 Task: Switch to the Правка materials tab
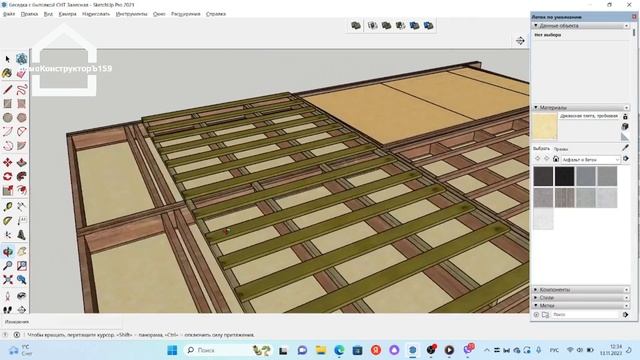pos(561,149)
